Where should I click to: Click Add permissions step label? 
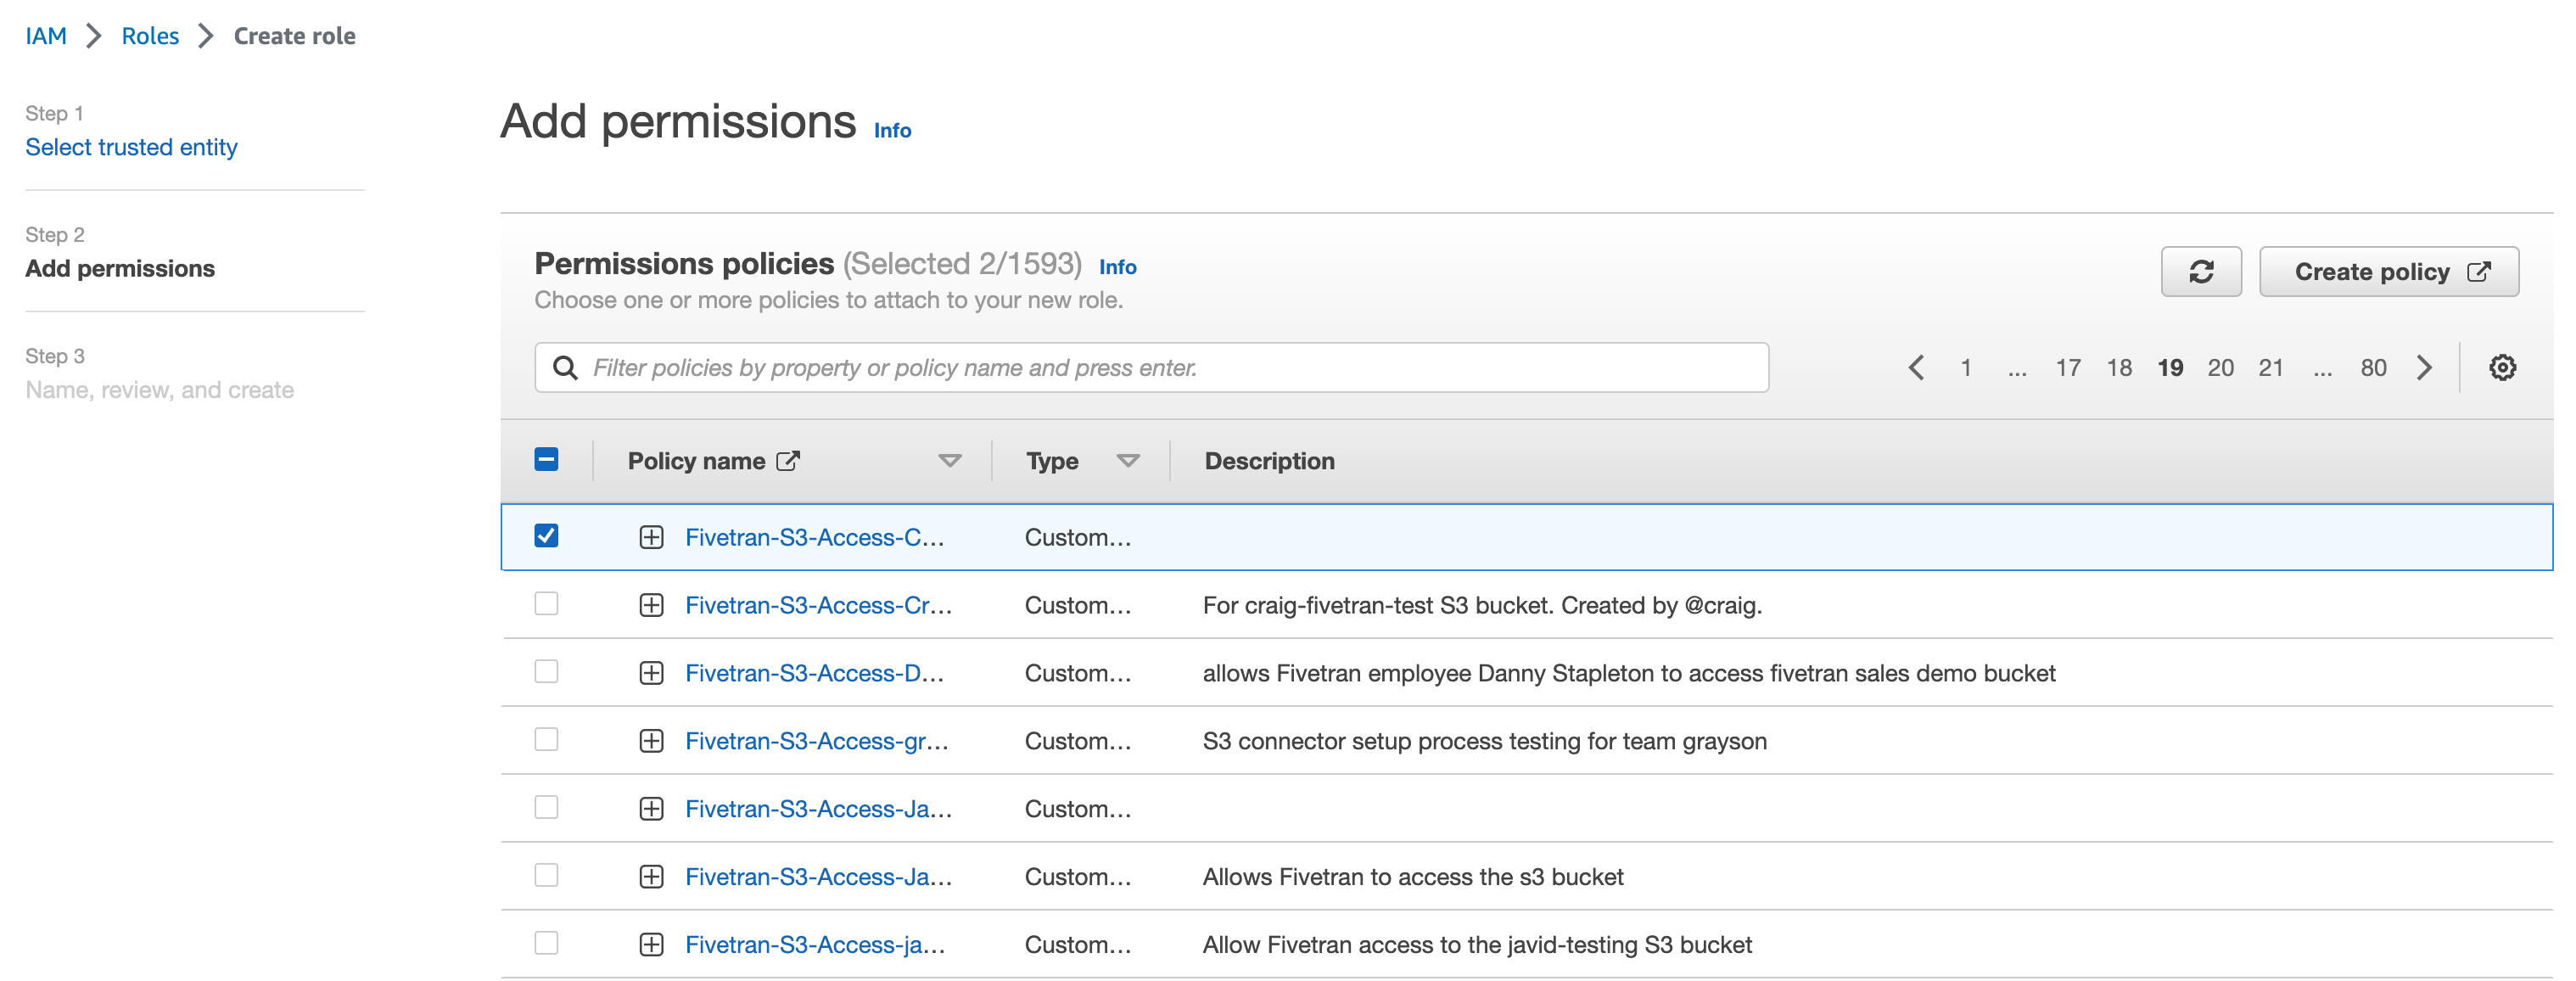[x=120, y=269]
